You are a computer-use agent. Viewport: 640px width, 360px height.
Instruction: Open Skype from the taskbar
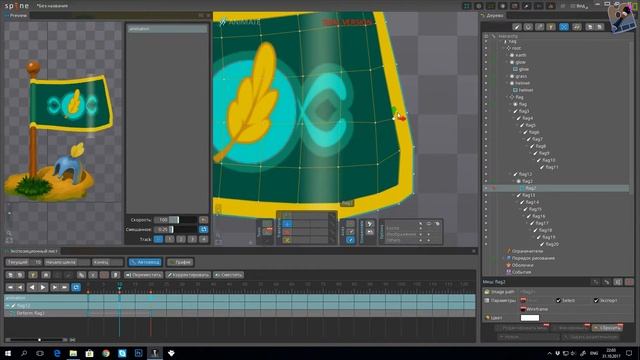tap(122, 353)
